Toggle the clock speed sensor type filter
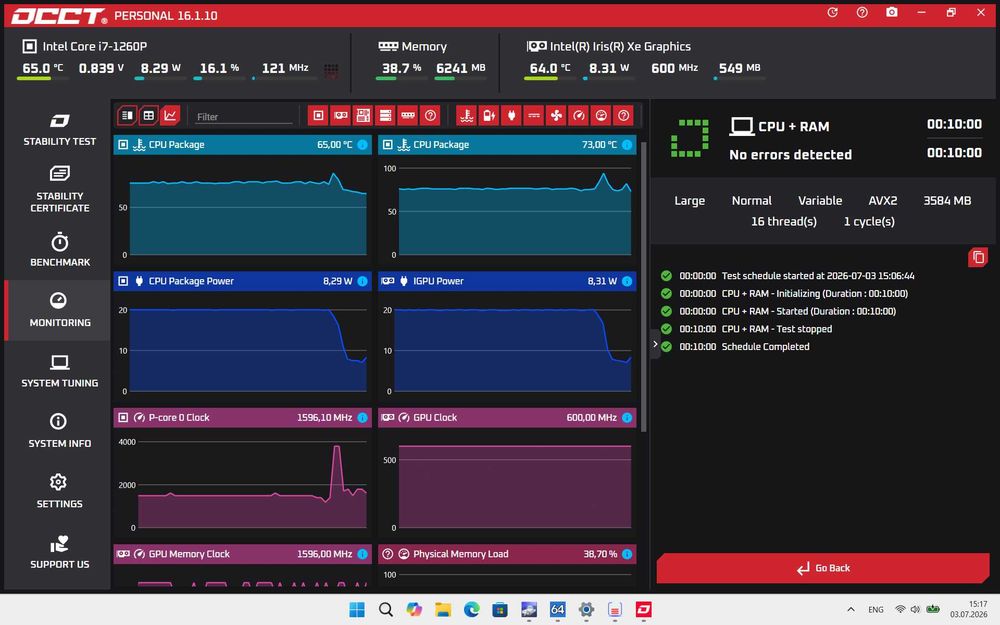Screen dimensions: 1000x625 [x=578, y=115]
